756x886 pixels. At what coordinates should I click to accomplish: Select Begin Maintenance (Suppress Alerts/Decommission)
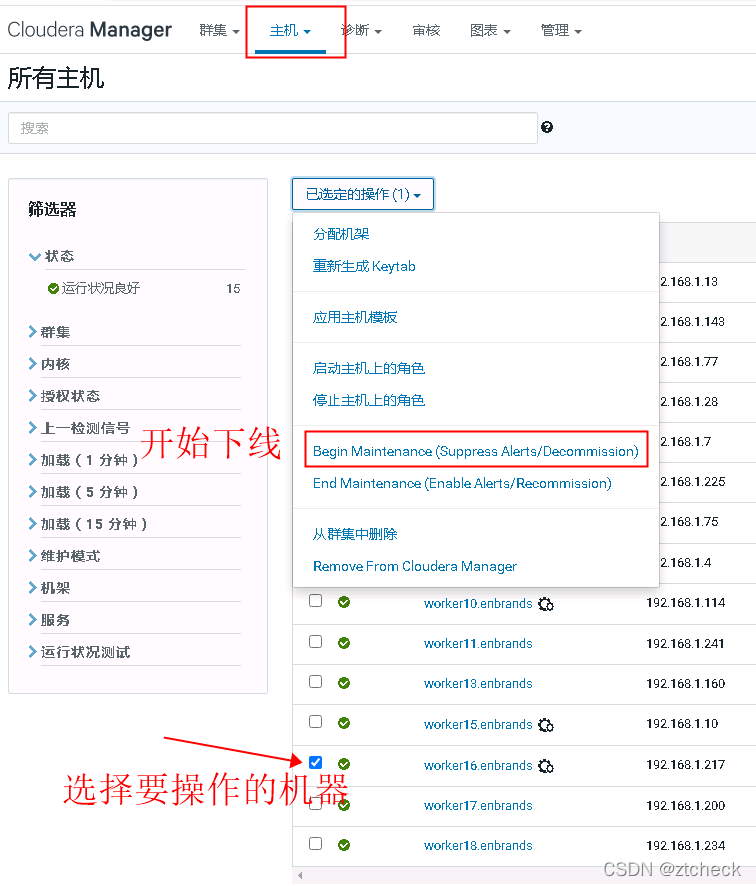point(475,451)
